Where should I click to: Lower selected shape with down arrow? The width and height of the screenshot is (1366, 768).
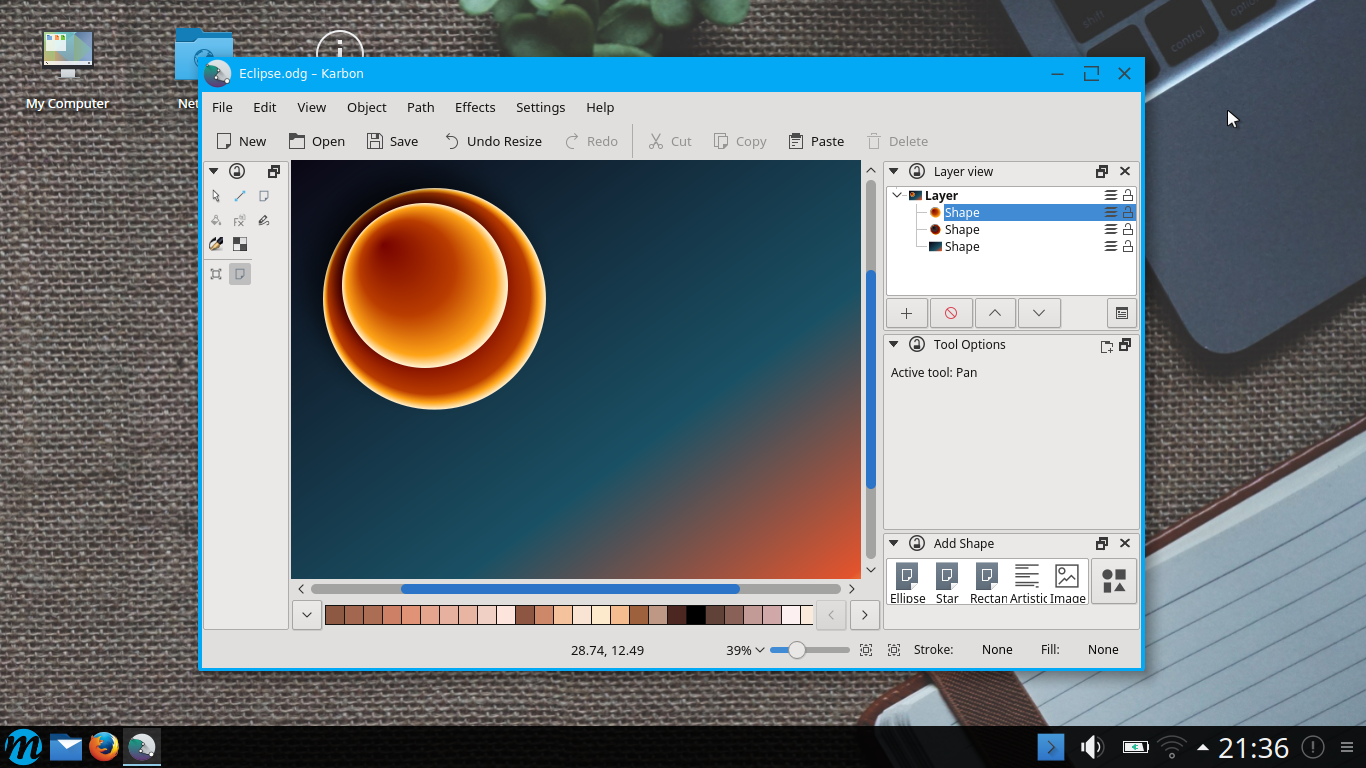[x=1039, y=313]
